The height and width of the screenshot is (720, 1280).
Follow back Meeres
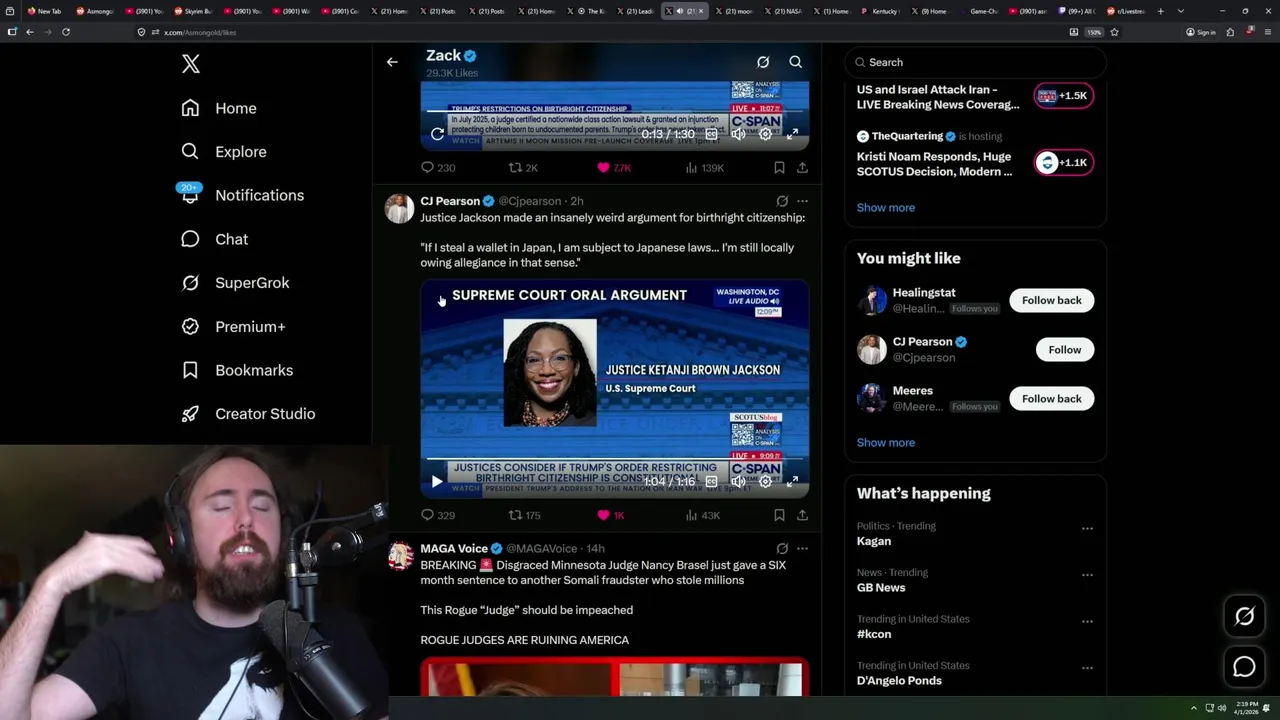tap(1052, 398)
